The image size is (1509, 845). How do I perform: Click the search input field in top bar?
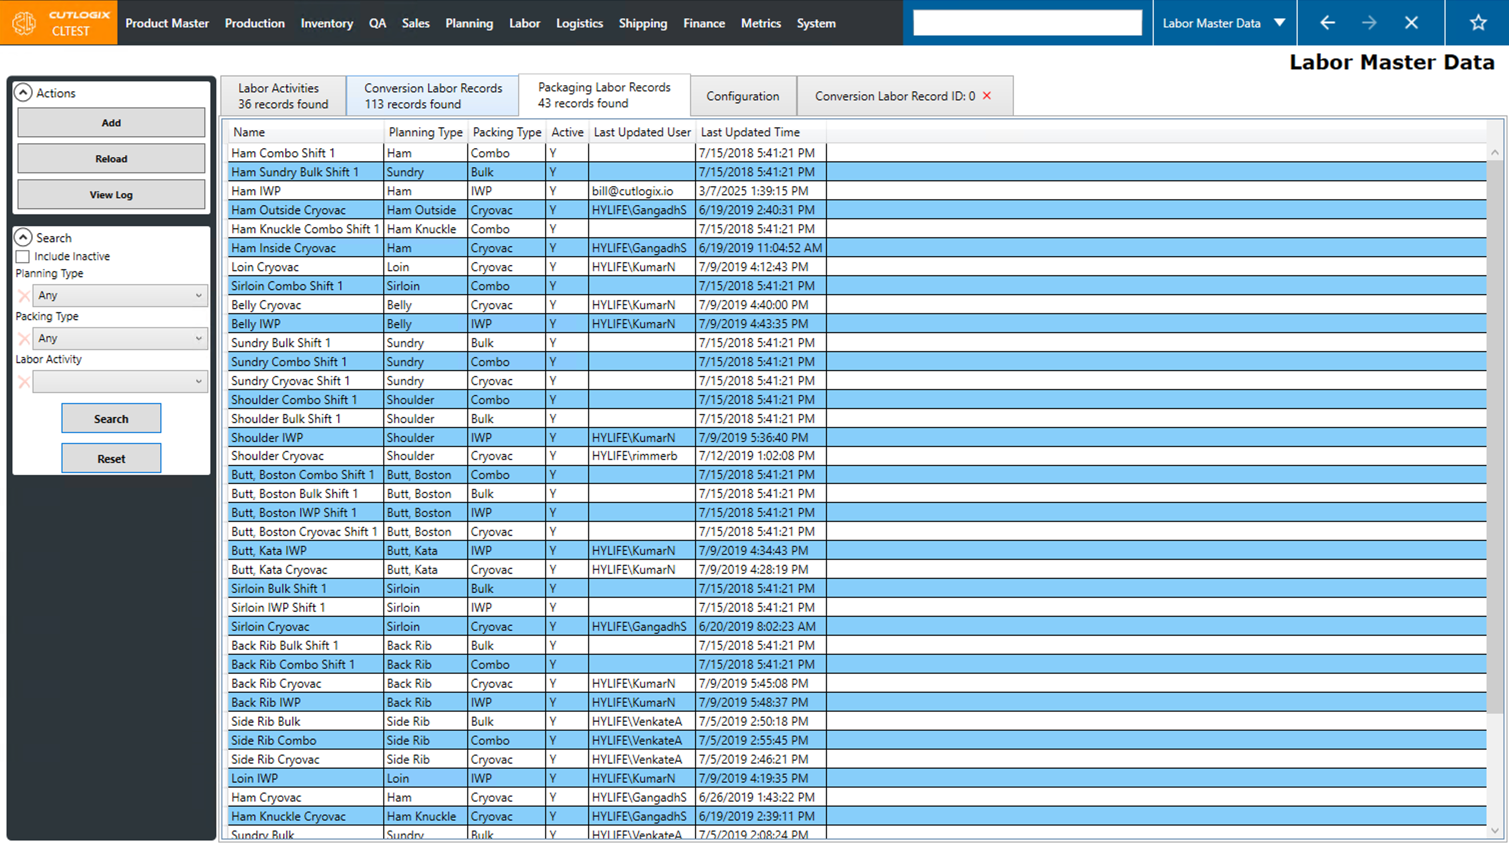pyautogui.click(x=1027, y=23)
